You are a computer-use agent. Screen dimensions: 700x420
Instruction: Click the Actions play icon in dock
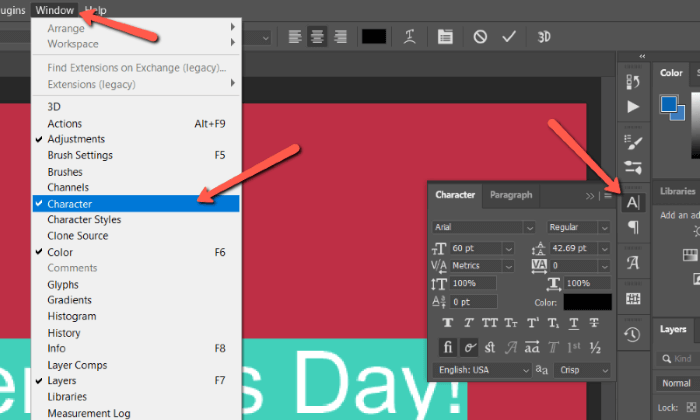pyautogui.click(x=632, y=106)
